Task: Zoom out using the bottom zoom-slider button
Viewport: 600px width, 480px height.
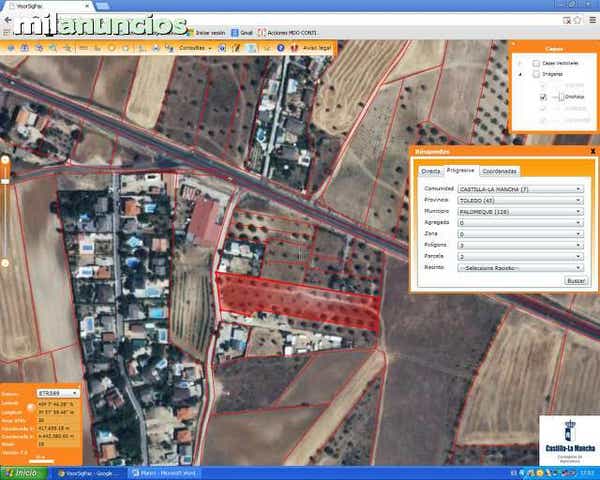Action: pyautogui.click(x=5, y=263)
